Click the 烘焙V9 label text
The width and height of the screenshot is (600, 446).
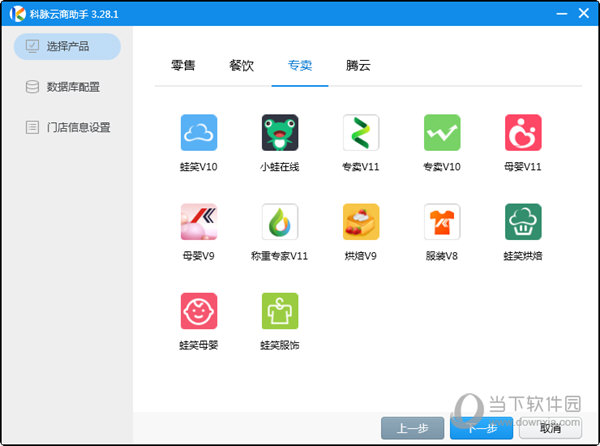tap(361, 256)
